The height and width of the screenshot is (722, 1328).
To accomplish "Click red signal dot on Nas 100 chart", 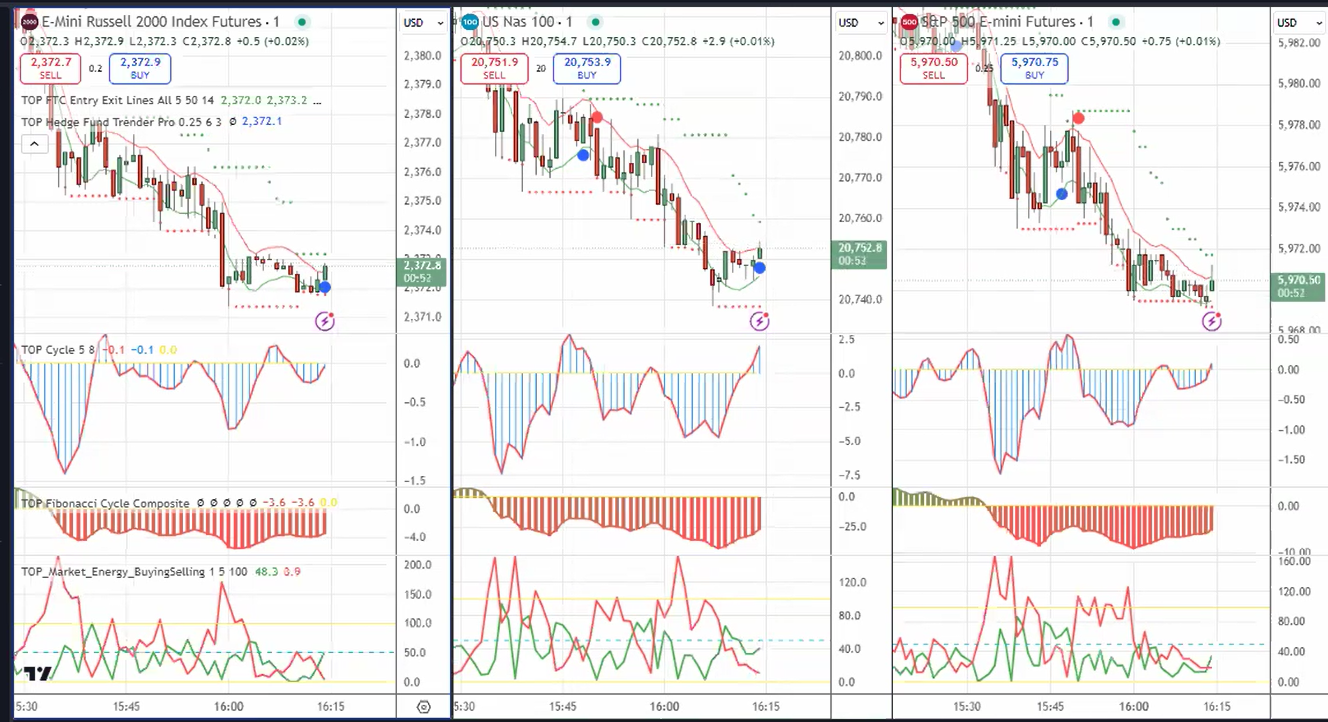I will point(597,117).
